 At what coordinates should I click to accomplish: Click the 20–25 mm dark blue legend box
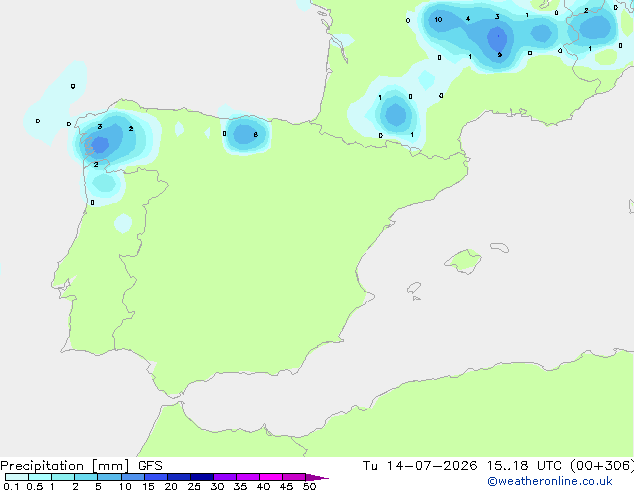tap(179, 477)
